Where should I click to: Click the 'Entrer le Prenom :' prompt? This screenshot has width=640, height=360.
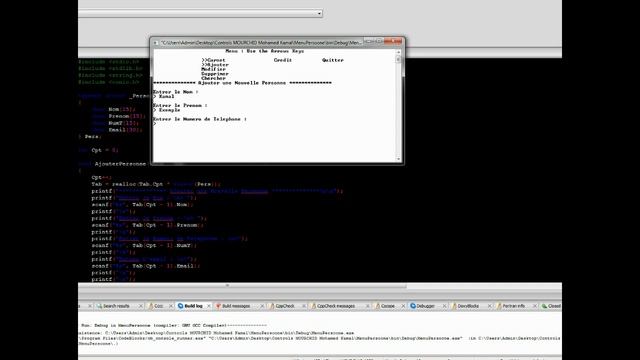tap(180, 105)
